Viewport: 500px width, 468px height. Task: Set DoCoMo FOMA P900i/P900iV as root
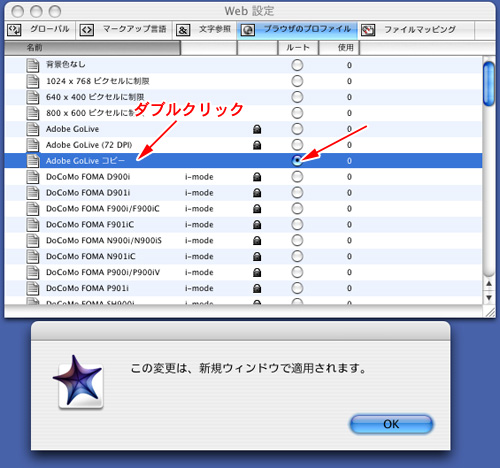pyautogui.click(x=297, y=272)
